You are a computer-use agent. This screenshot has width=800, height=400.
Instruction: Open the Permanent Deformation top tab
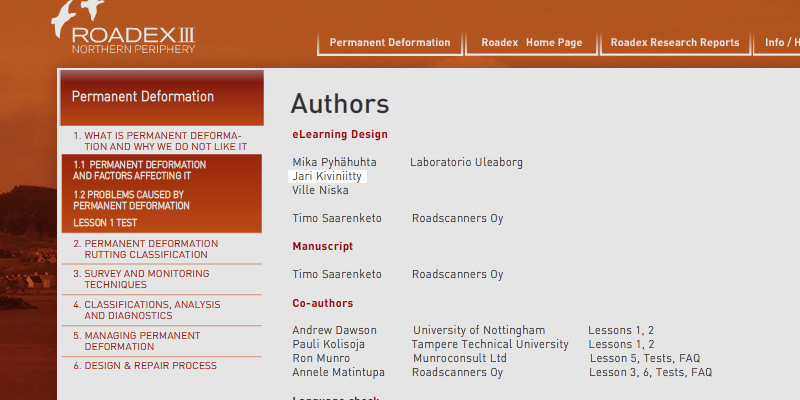coord(390,43)
